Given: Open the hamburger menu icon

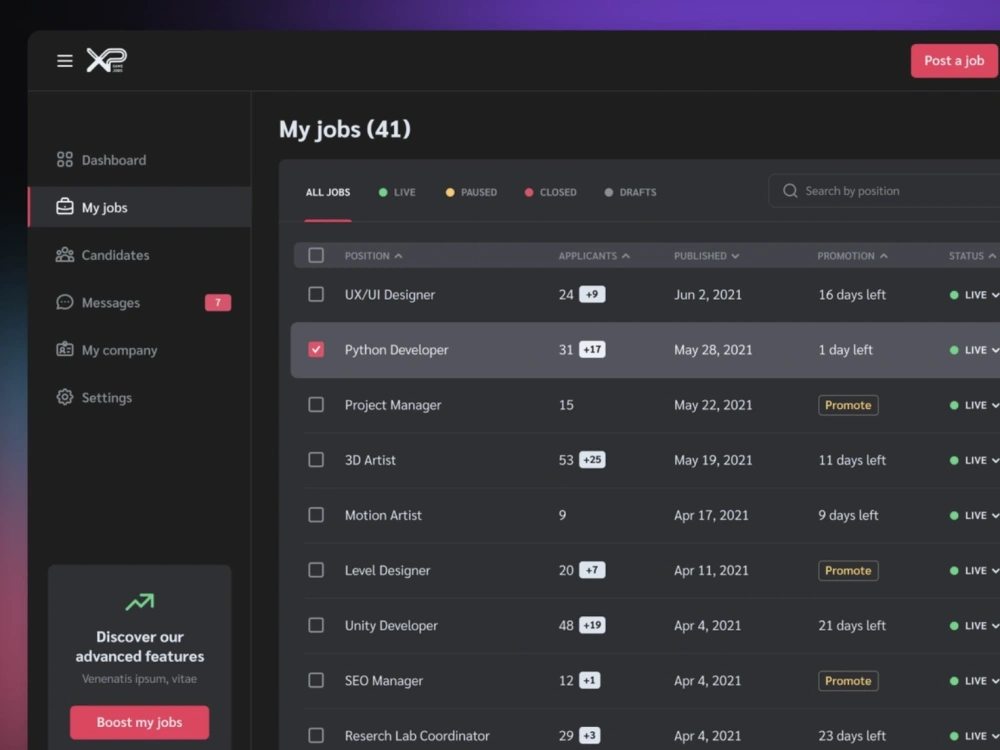Looking at the screenshot, I should click(x=64, y=61).
